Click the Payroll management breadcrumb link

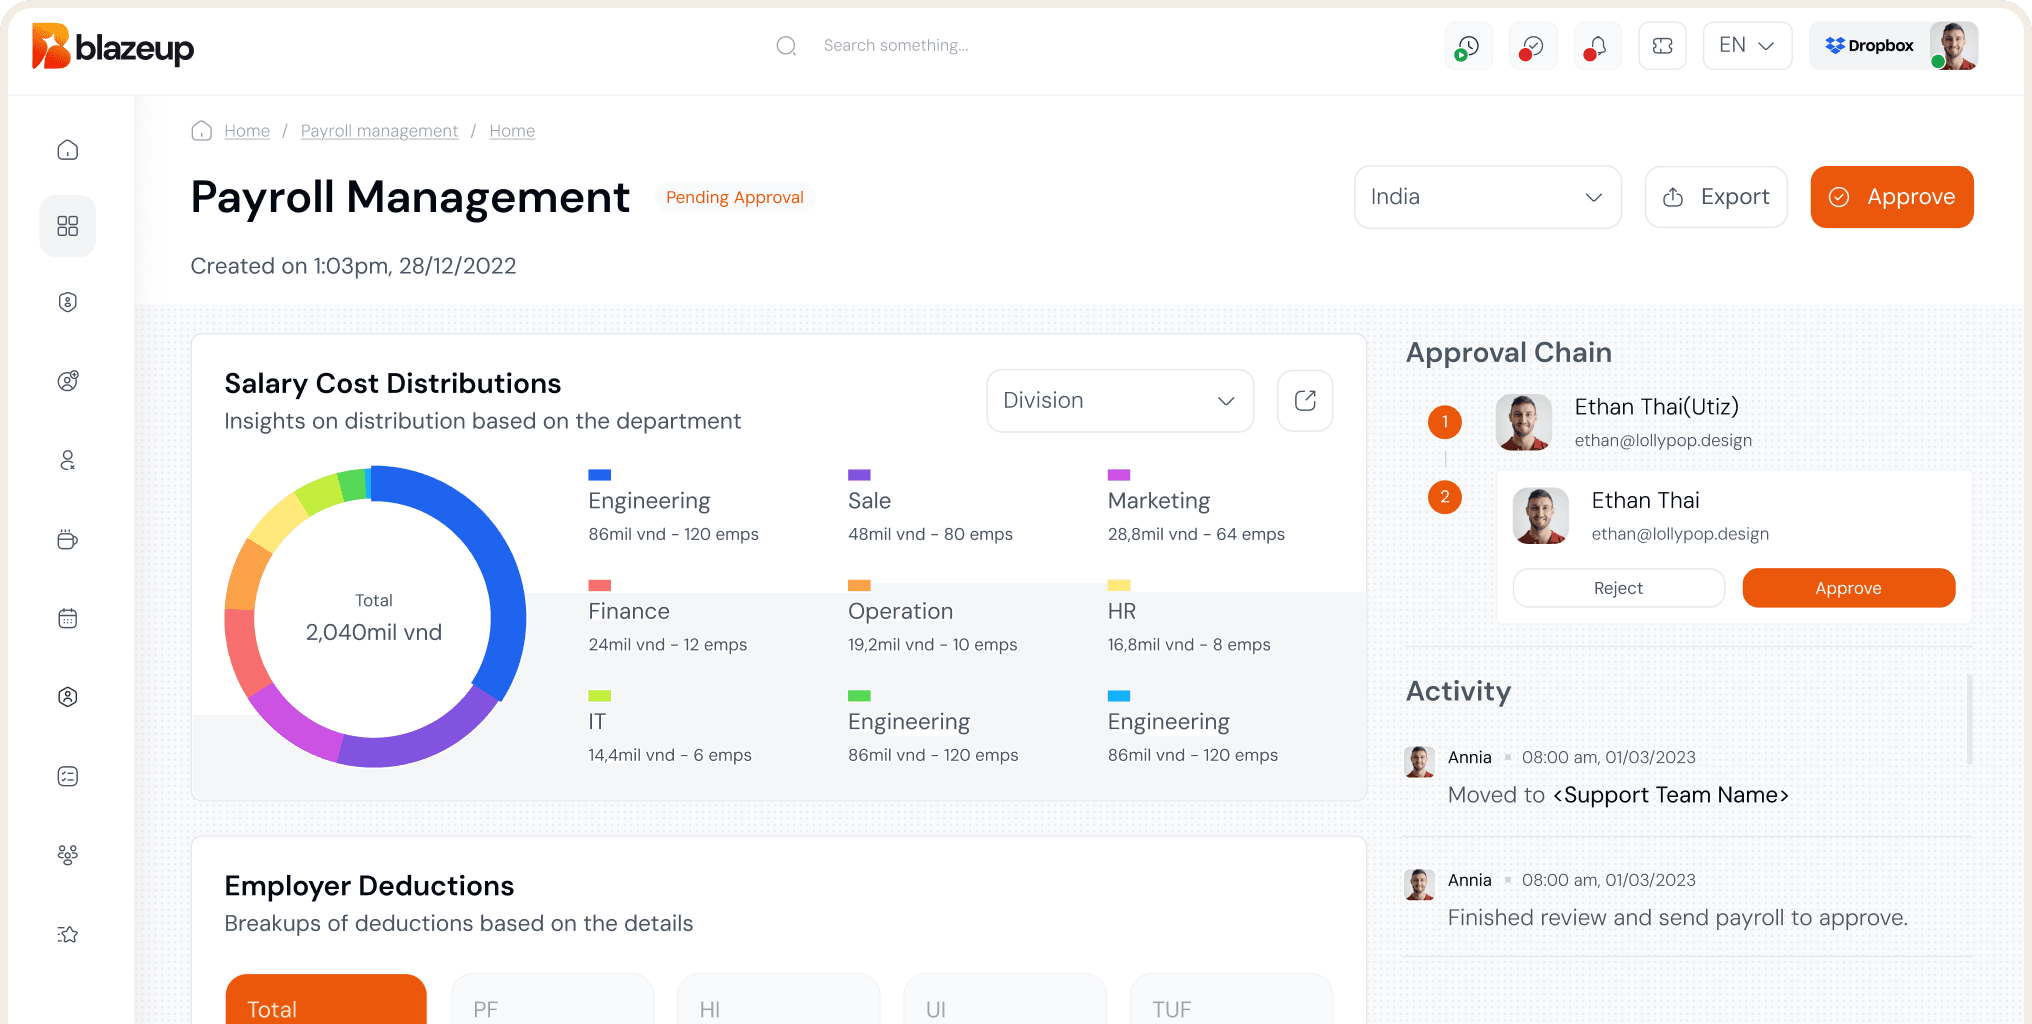(x=379, y=131)
